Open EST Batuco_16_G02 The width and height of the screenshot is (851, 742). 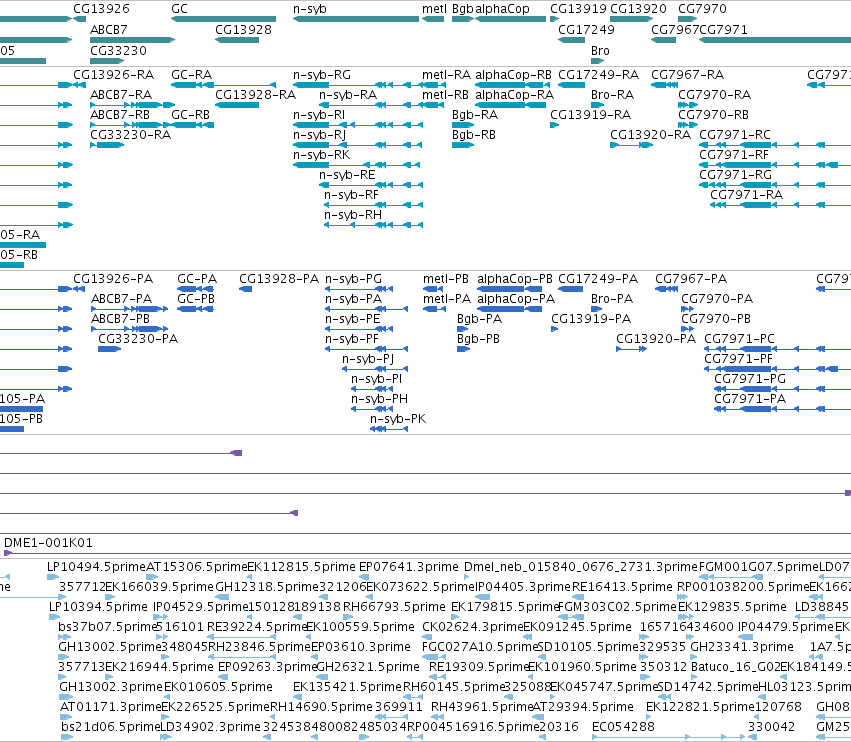735,667
